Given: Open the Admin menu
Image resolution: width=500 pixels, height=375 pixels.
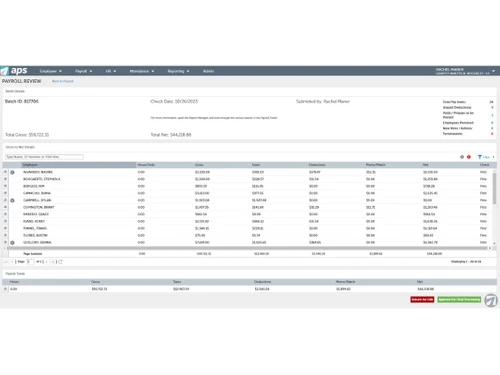Looking at the screenshot, I should 209,71.
